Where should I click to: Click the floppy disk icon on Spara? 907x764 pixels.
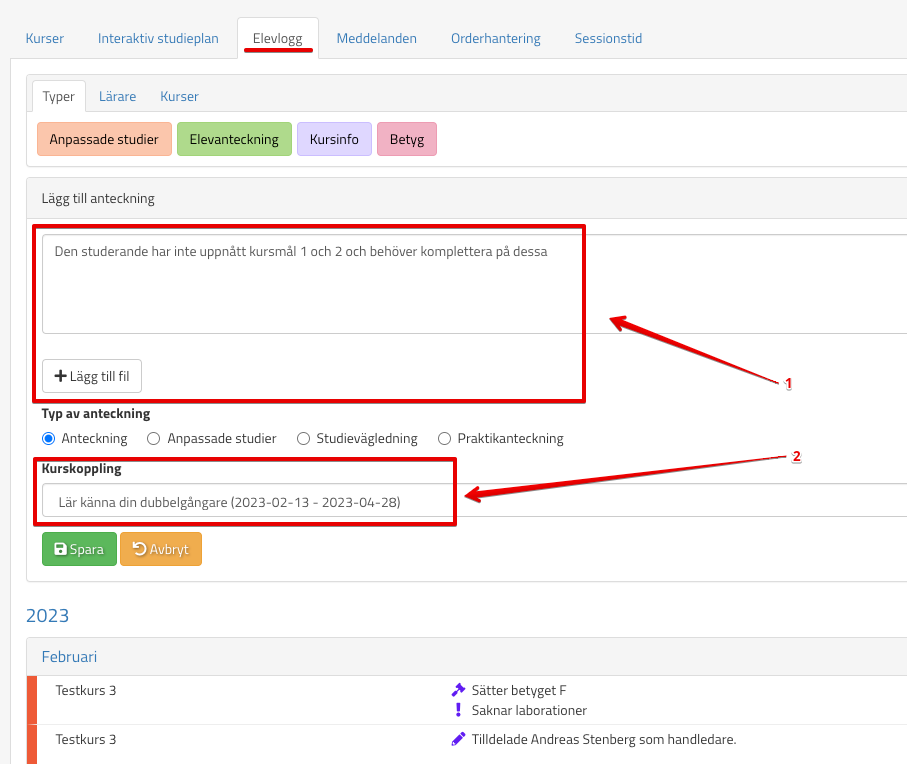point(60,549)
